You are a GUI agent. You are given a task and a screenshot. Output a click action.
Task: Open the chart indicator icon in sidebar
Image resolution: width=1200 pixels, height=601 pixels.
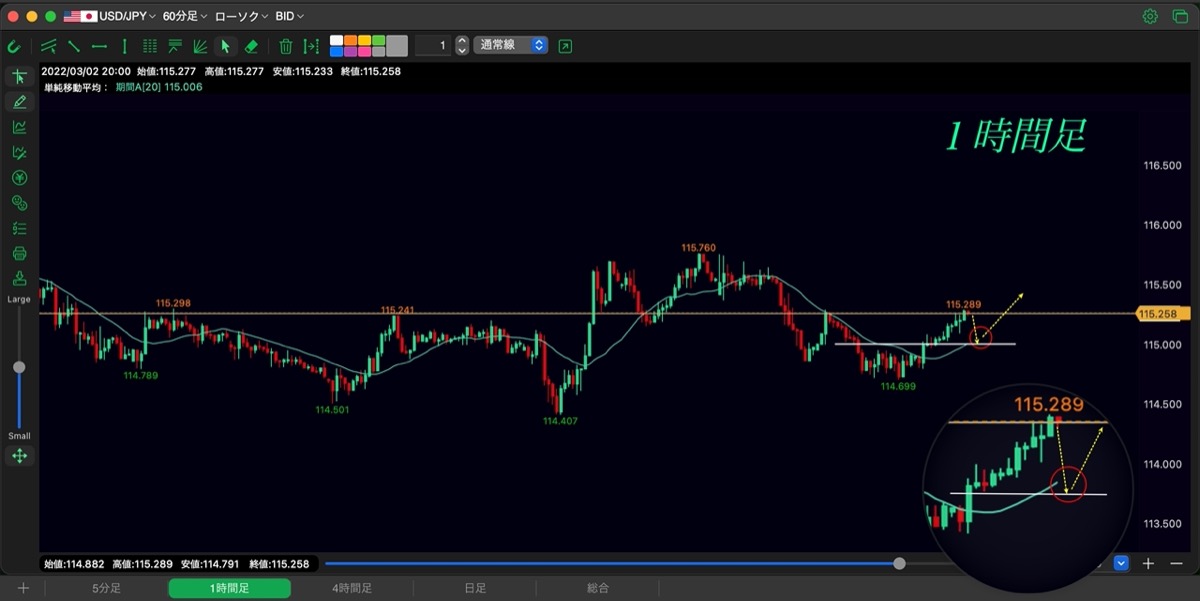[x=19, y=127]
